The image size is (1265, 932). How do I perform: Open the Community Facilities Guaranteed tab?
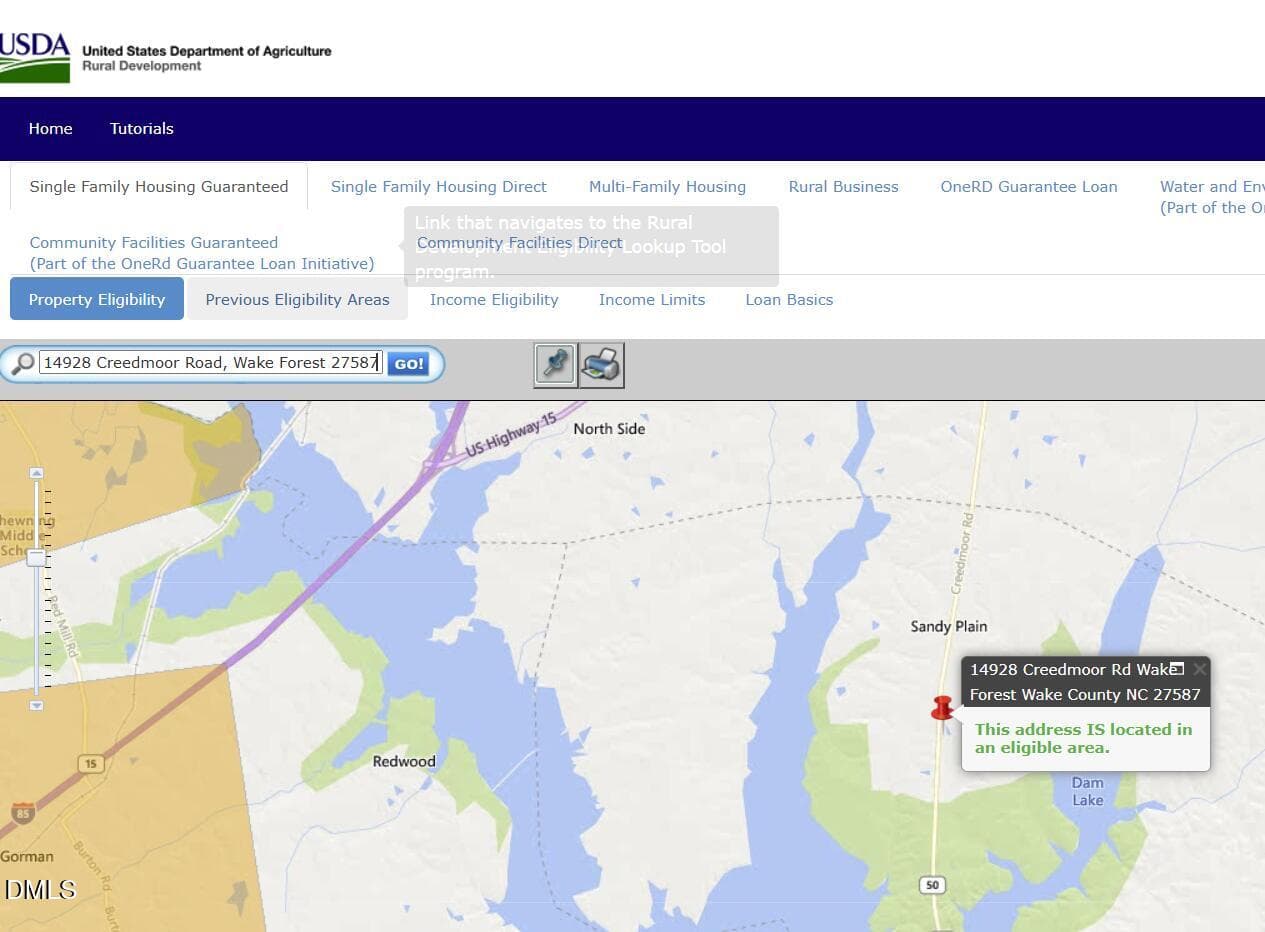point(202,253)
